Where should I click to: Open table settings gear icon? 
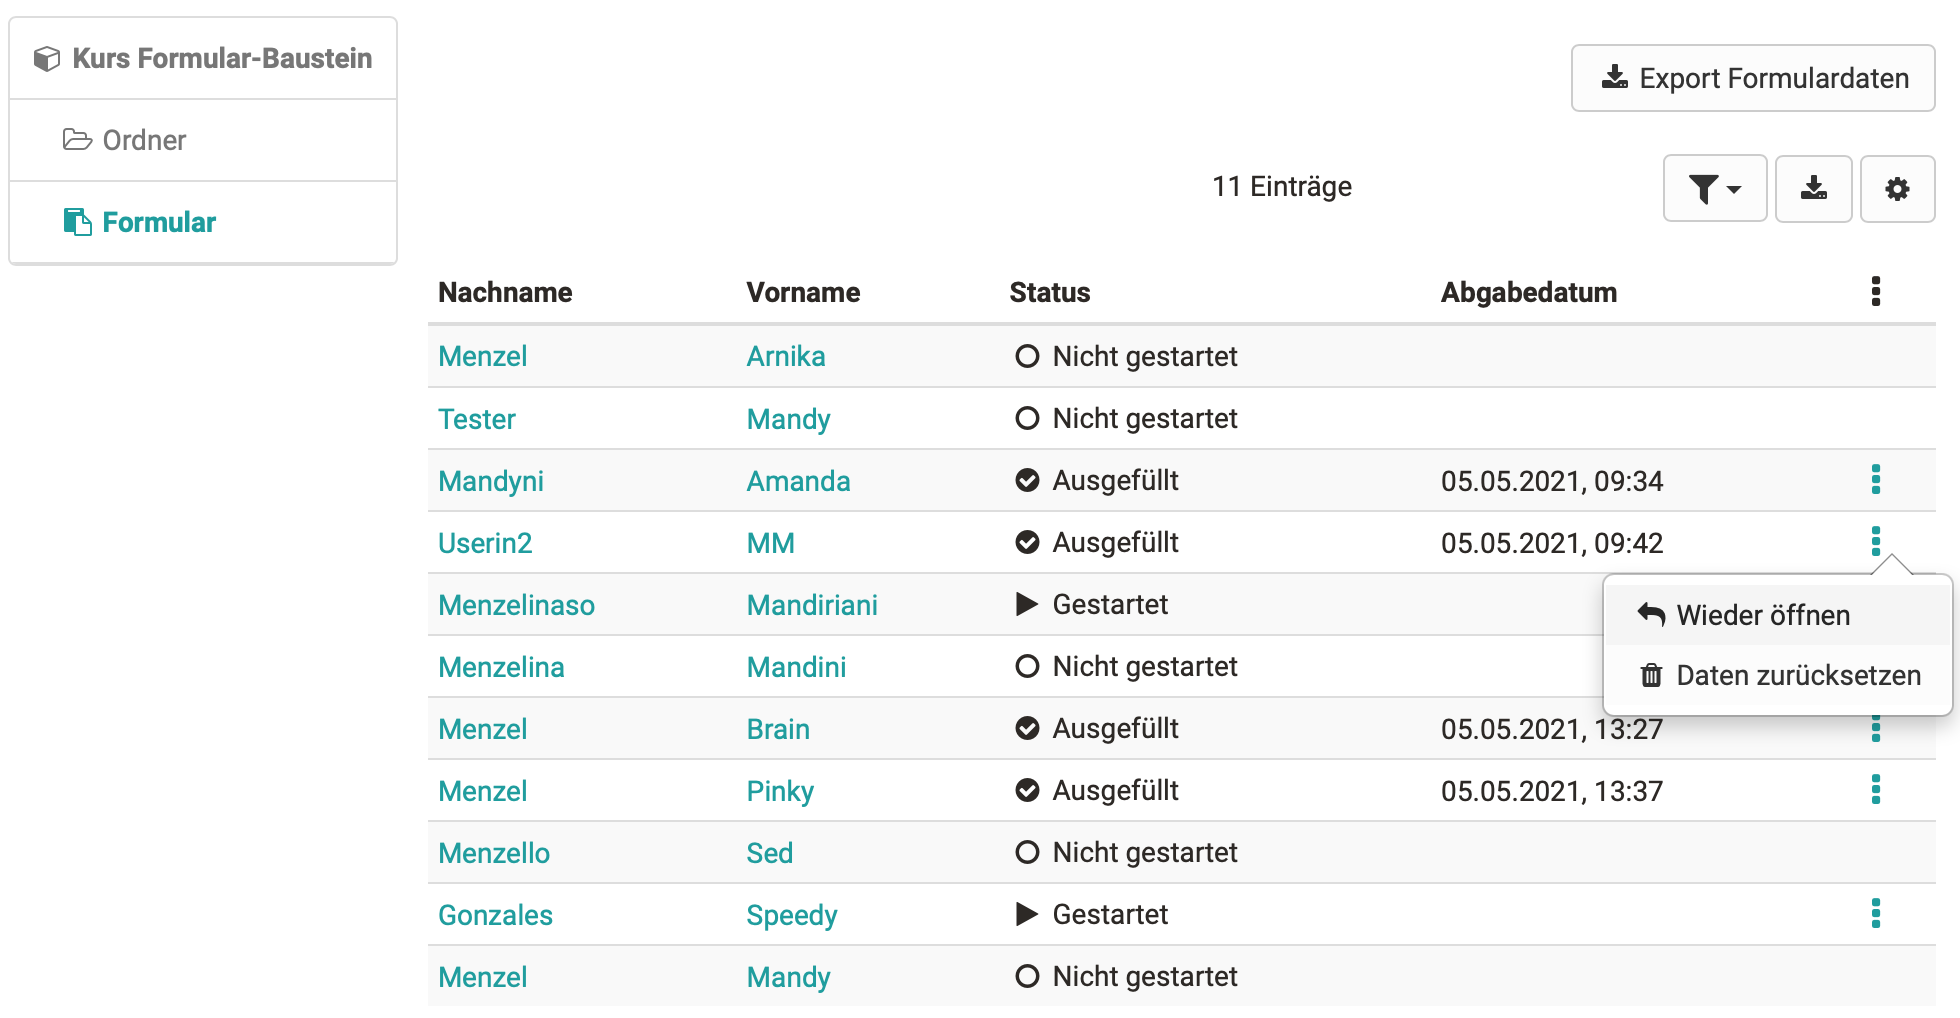coord(1897,188)
